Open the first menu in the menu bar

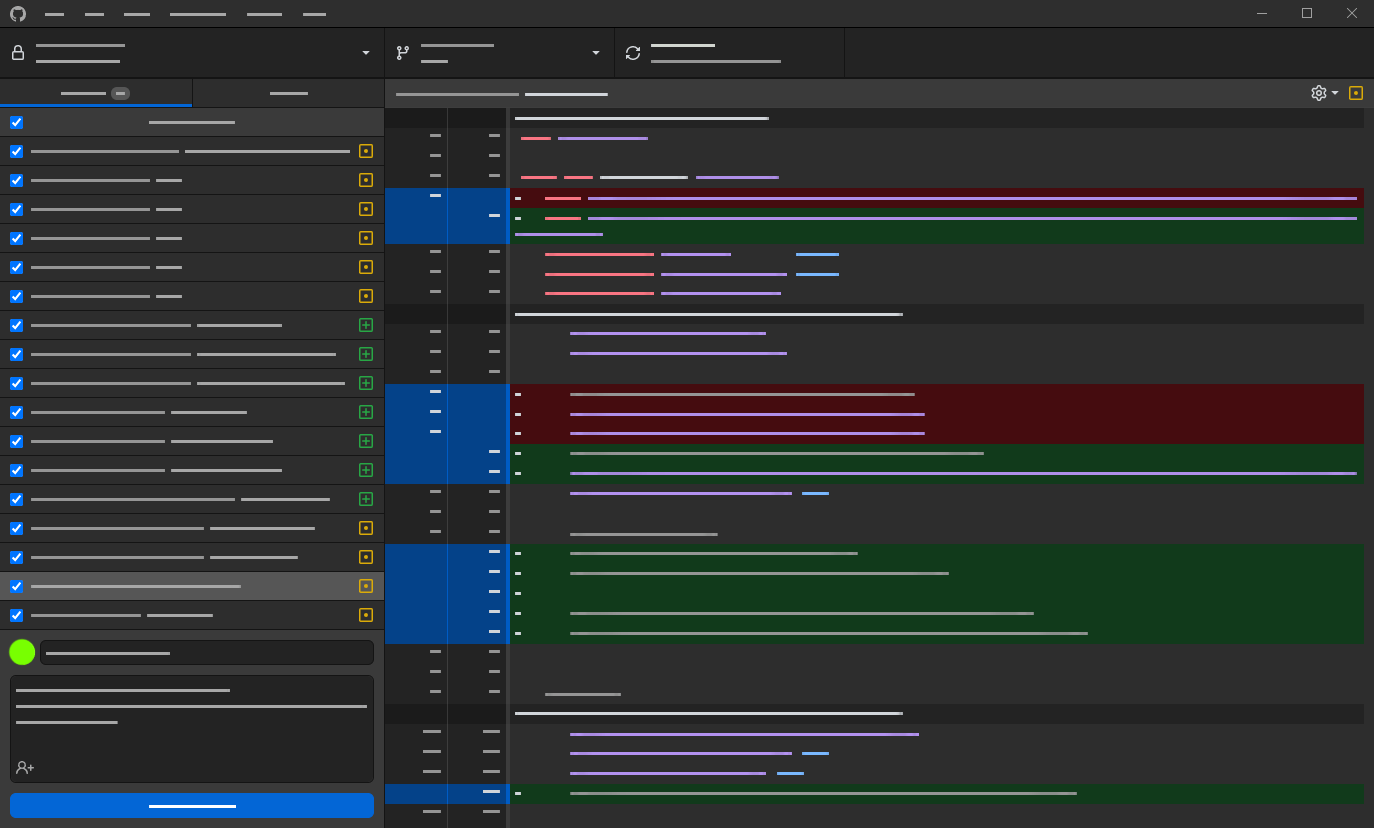(55, 14)
